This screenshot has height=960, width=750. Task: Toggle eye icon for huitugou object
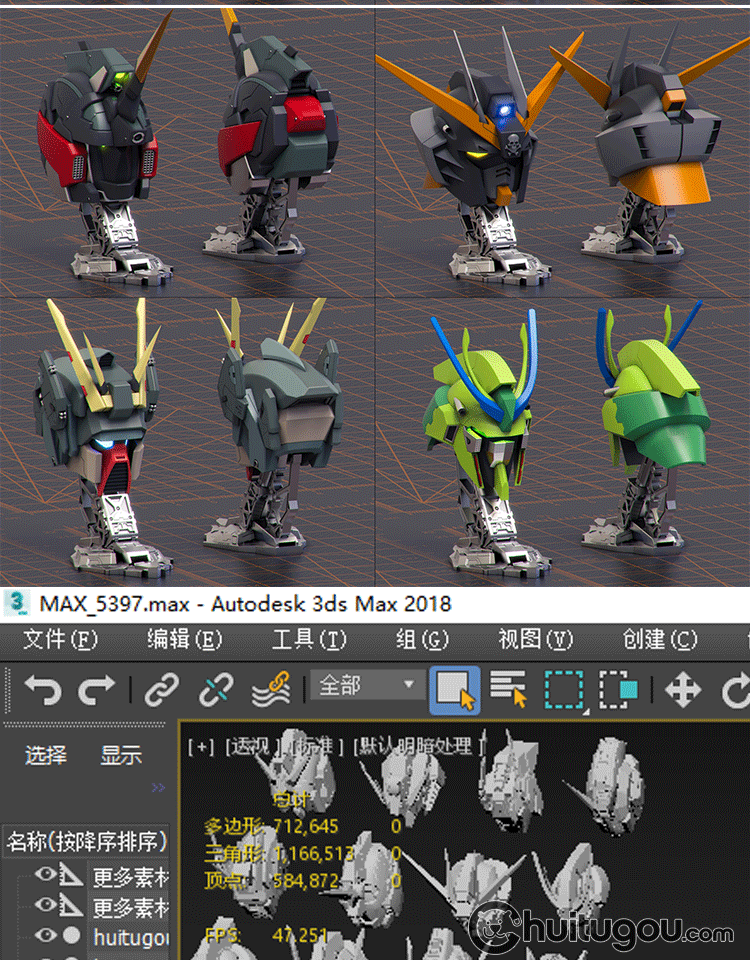click(x=45, y=936)
